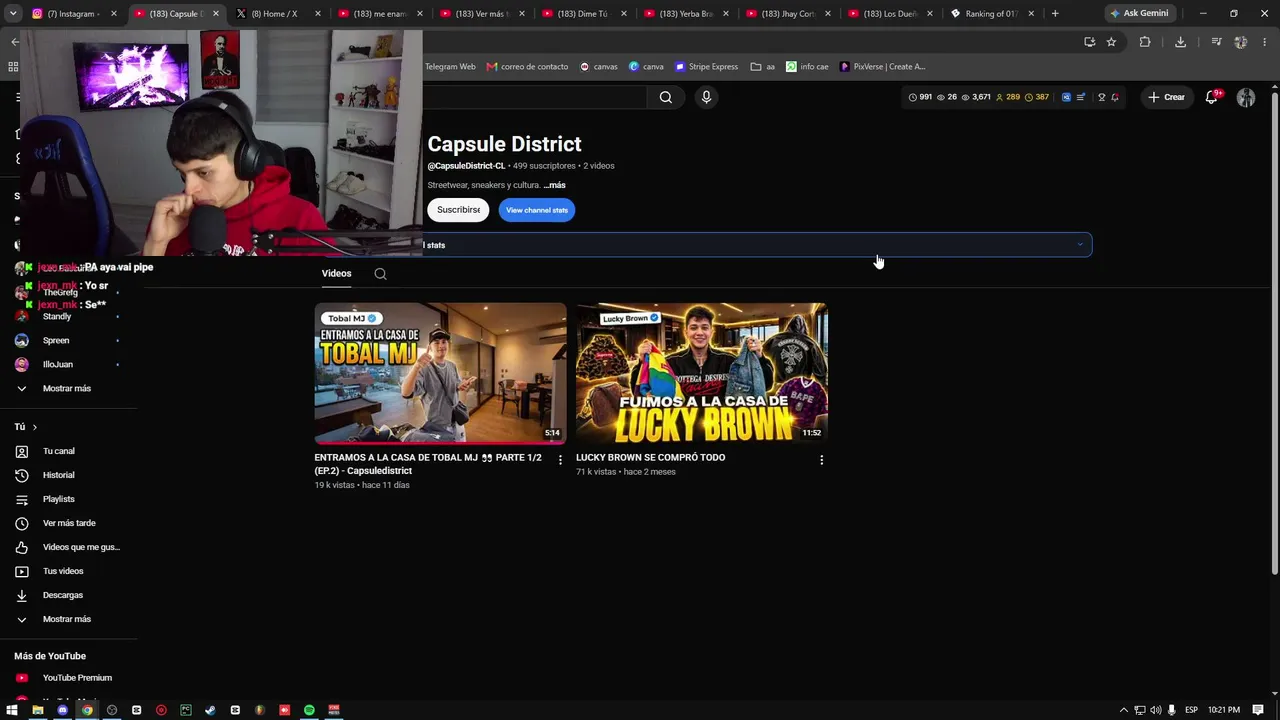1280x720 pixels.
Task: Expand channel description with ...más
Action: click(x=554, y=185)
